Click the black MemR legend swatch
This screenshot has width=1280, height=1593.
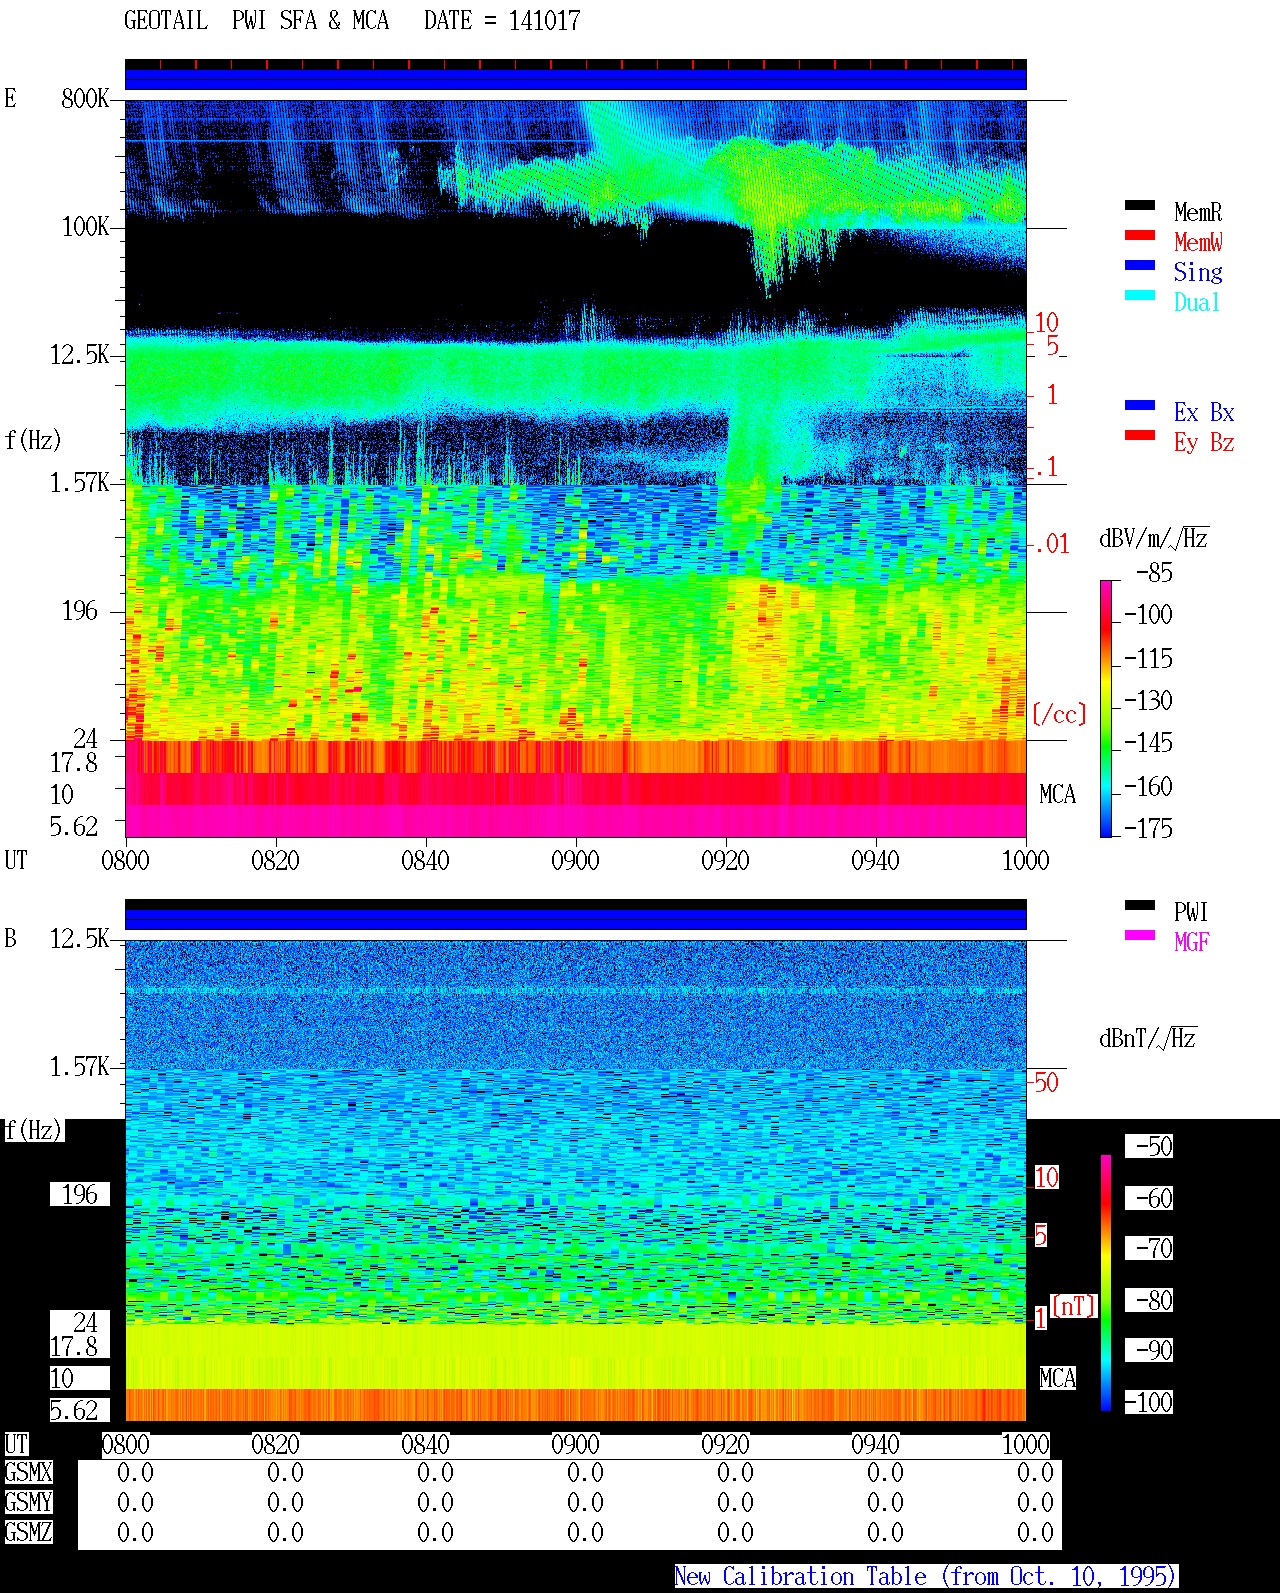[1140, 205]
